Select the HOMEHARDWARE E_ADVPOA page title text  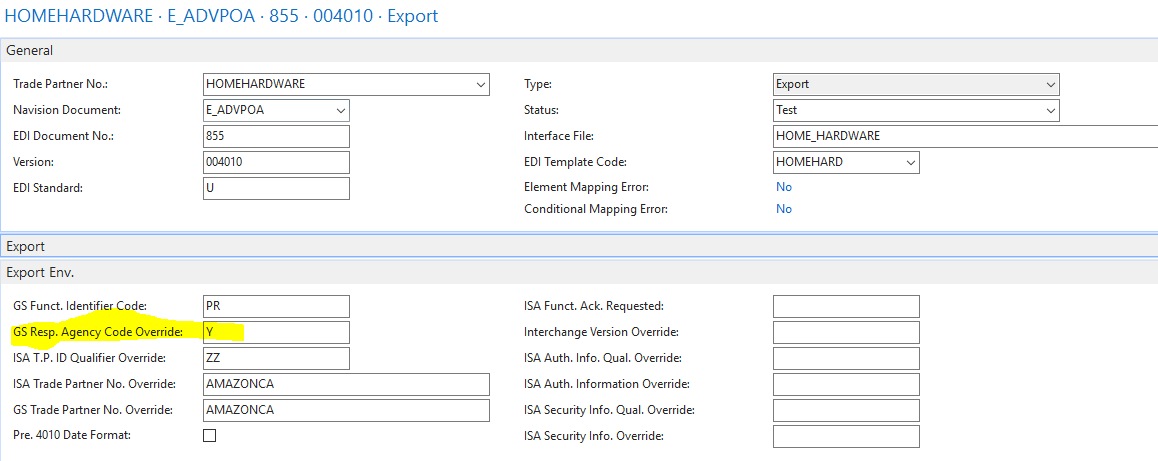[222, 16]
